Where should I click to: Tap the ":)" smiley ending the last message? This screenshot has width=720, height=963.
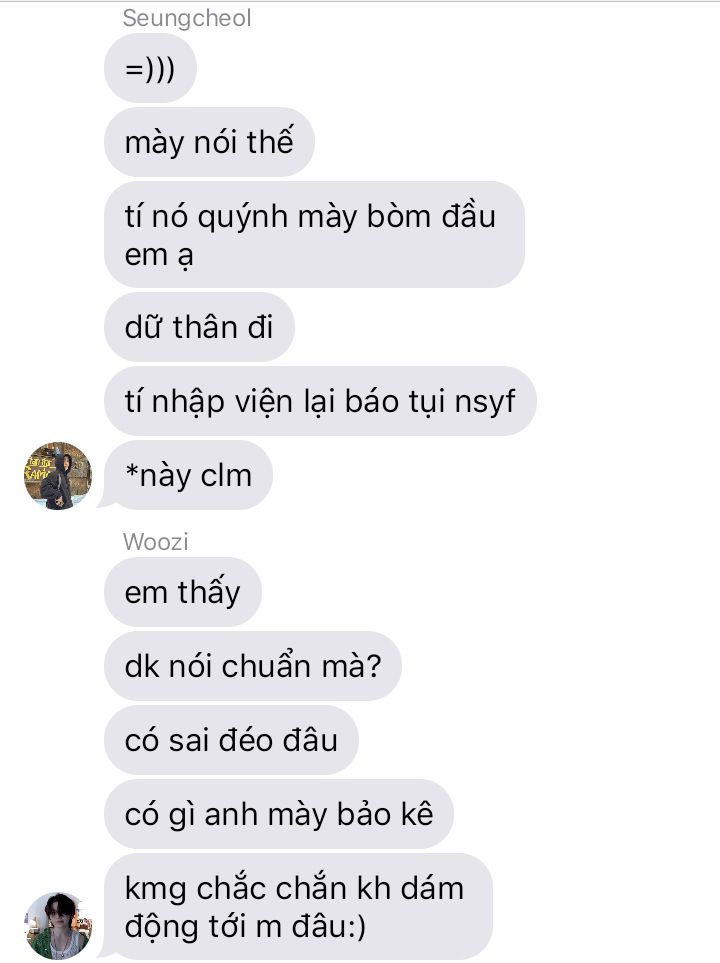[355, 927]
